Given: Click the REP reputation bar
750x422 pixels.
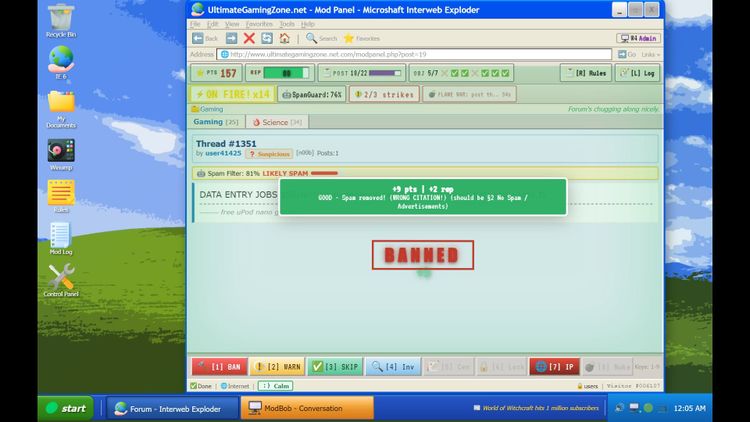Looking at the screenshot, I should [280, 73].
